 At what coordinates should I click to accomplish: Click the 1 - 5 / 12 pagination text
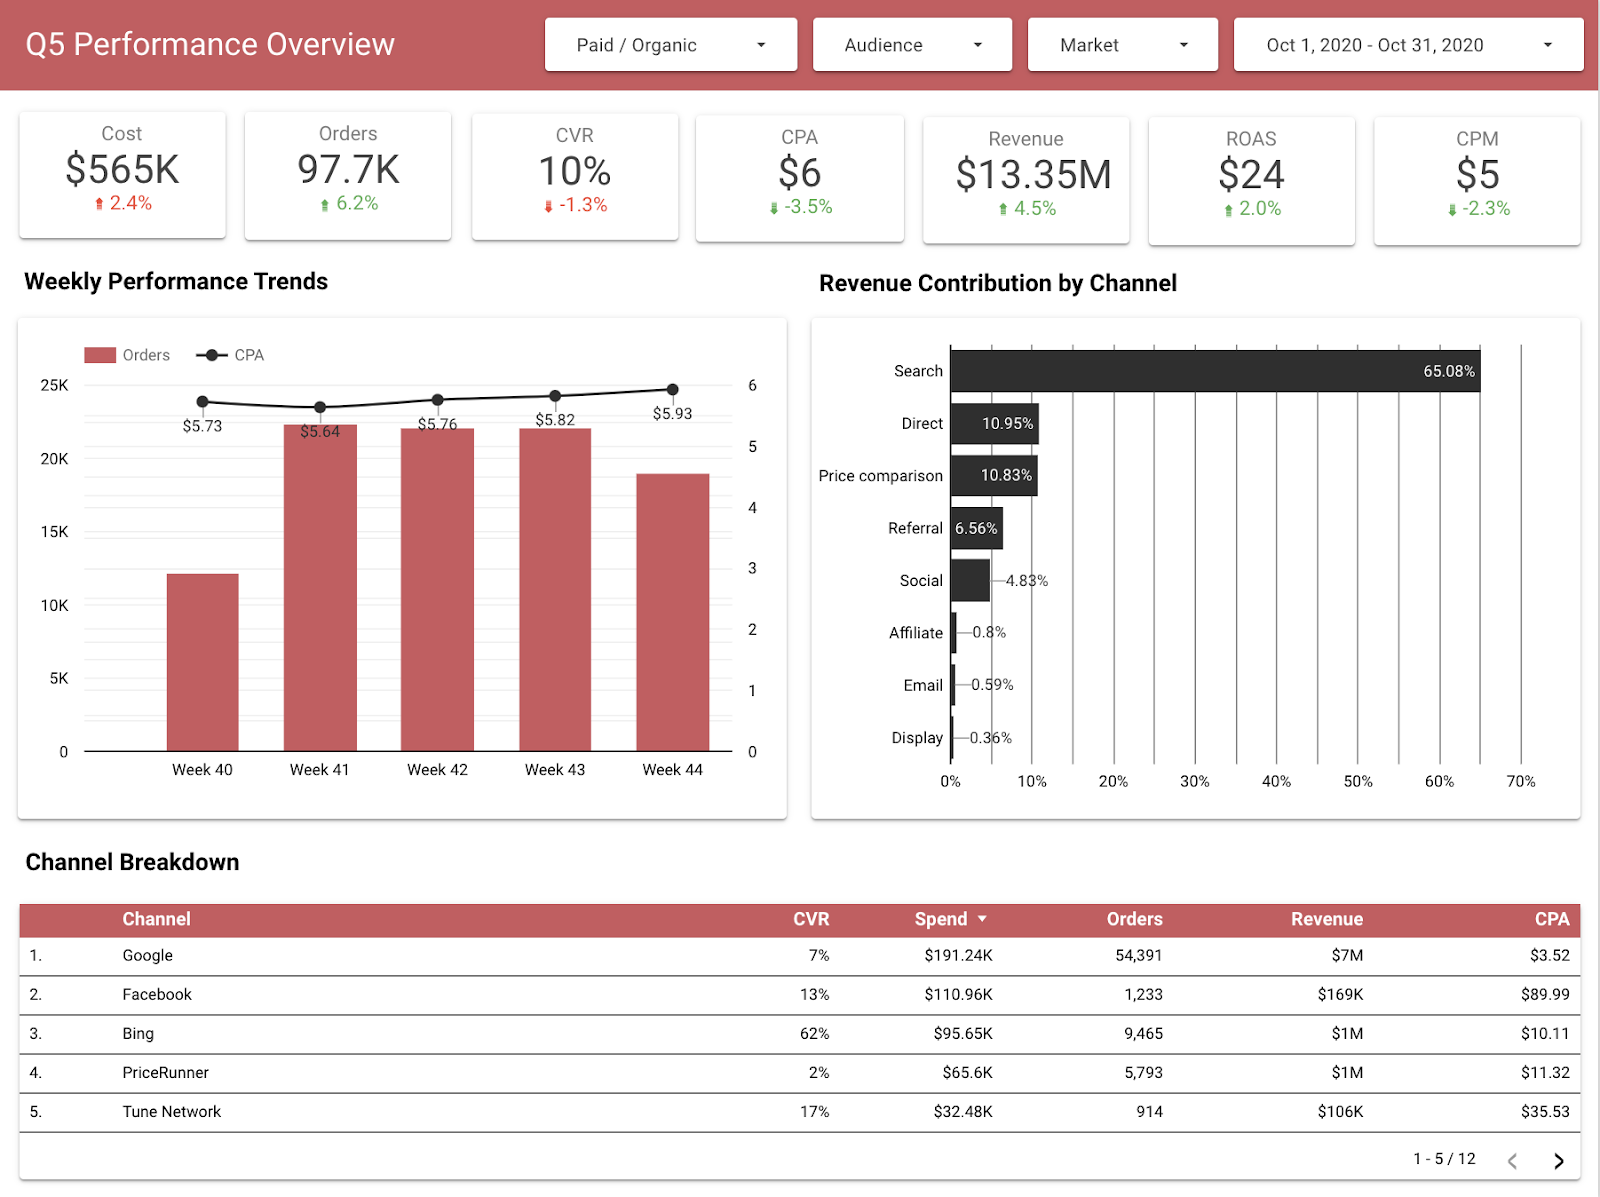click(1444, 1159)
